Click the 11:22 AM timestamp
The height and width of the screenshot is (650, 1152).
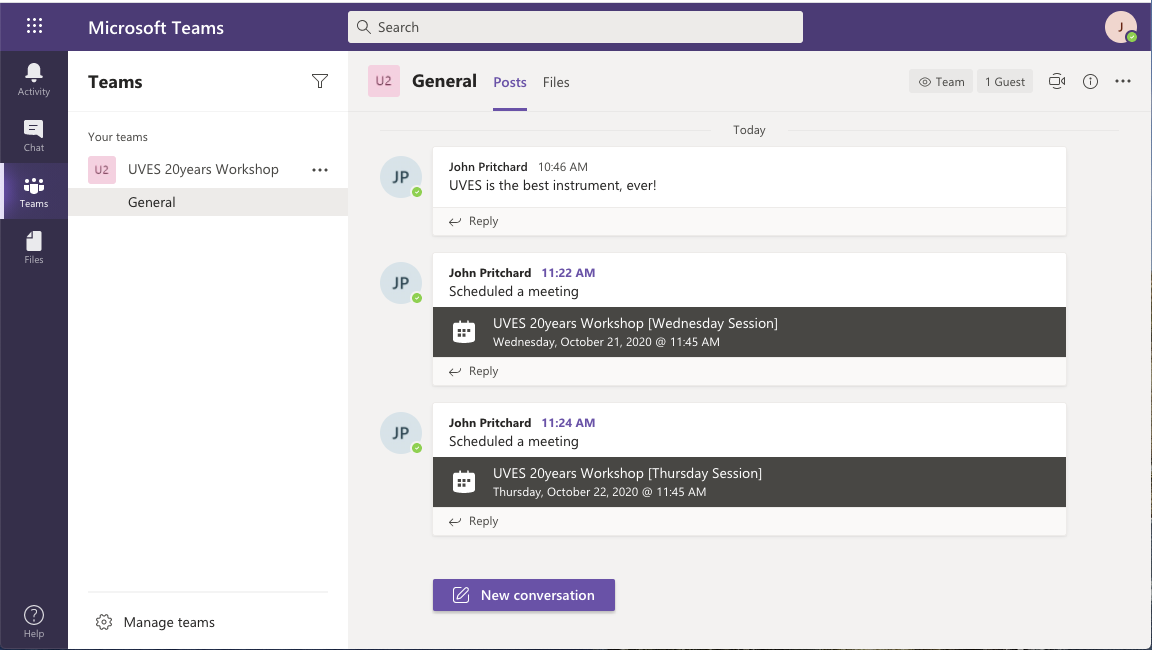pos(569,272)
